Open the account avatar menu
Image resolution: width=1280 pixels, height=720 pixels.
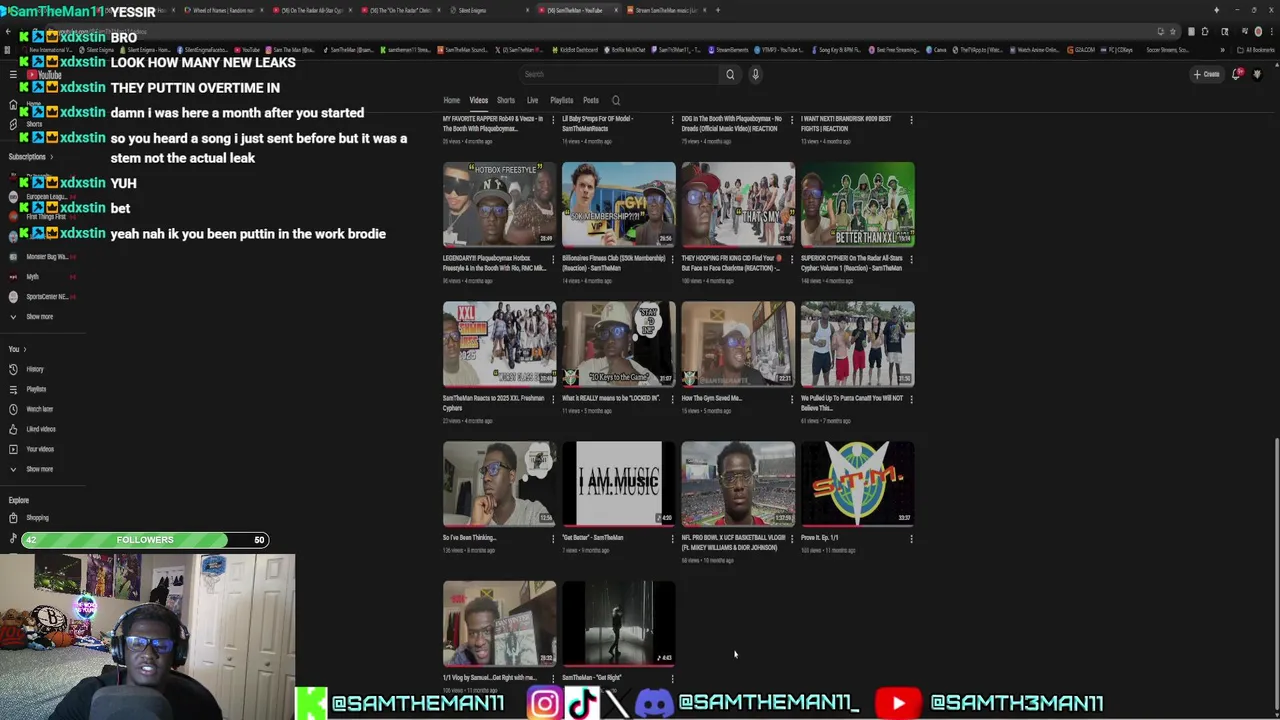click(1257, 74)
